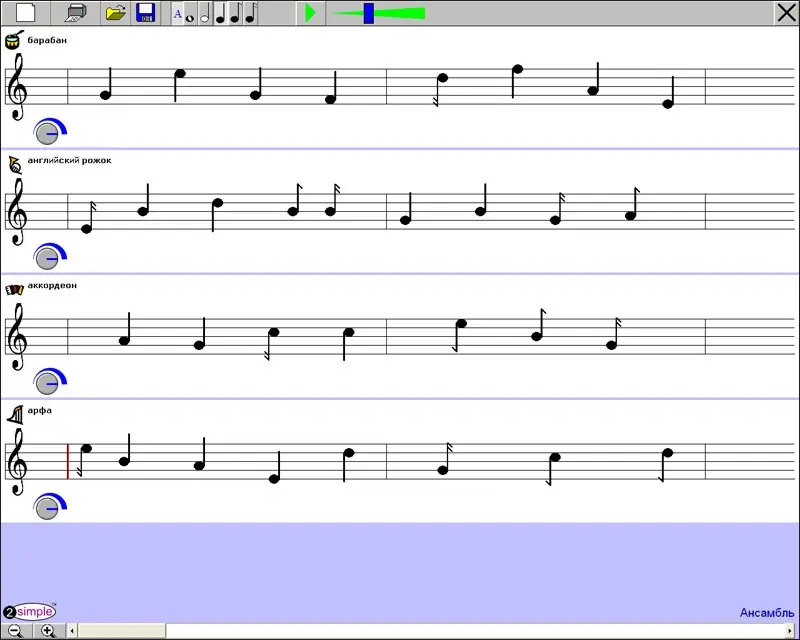Open a saved file with folder icon
Image resolution: width=800 pixels, height=640 pixels.
pyautogui.click(x=116, y=13)
